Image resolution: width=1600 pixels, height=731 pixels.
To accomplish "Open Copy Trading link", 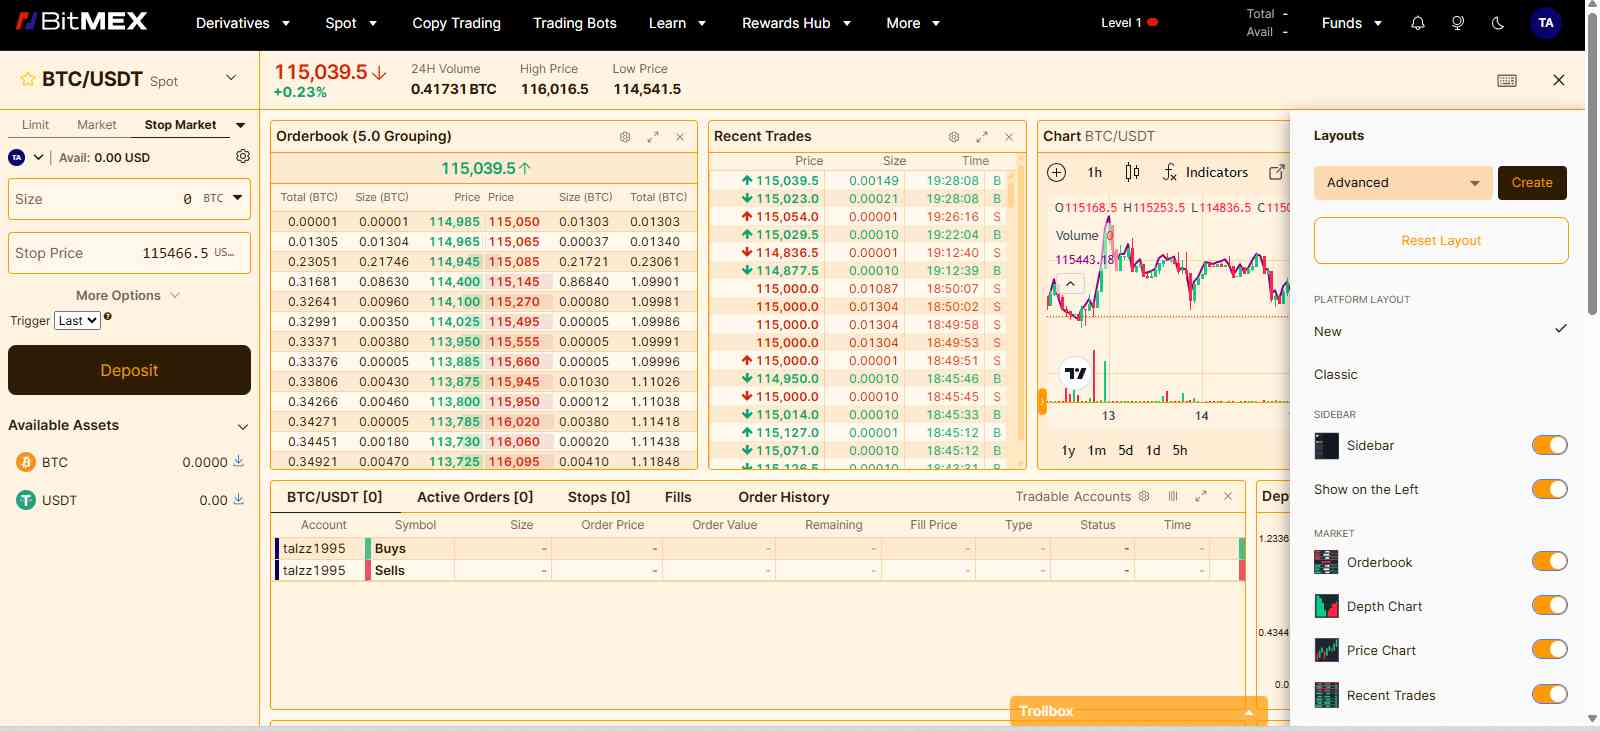I will coord(456,23).
